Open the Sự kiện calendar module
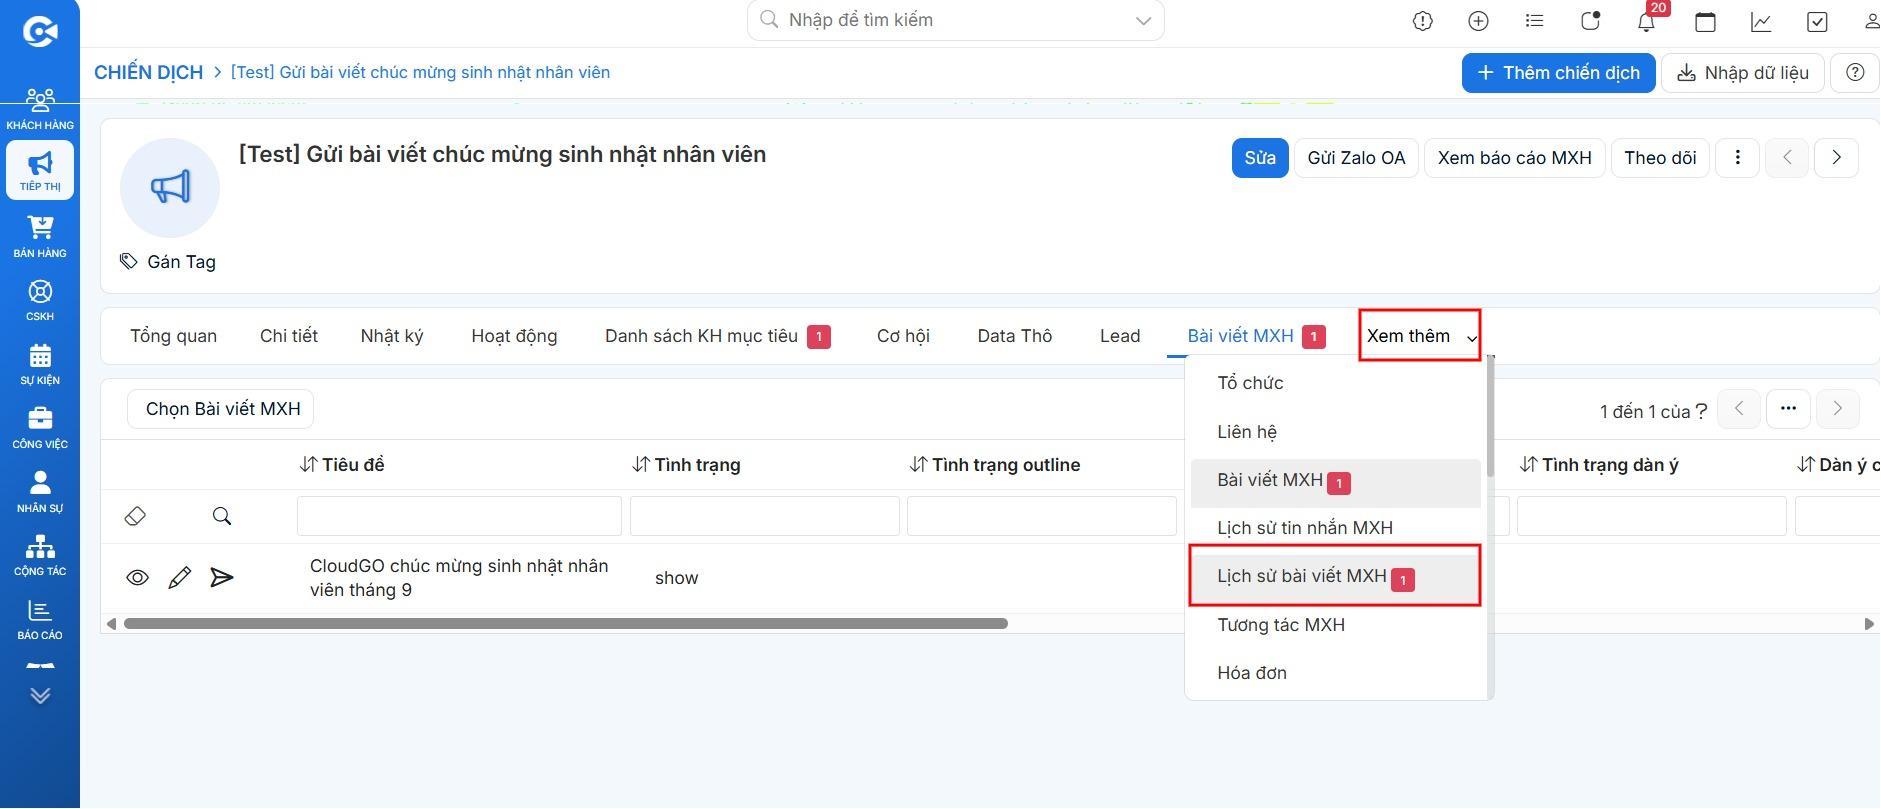The width and height of the screenshot is (1881, 809). click(40, 364)
